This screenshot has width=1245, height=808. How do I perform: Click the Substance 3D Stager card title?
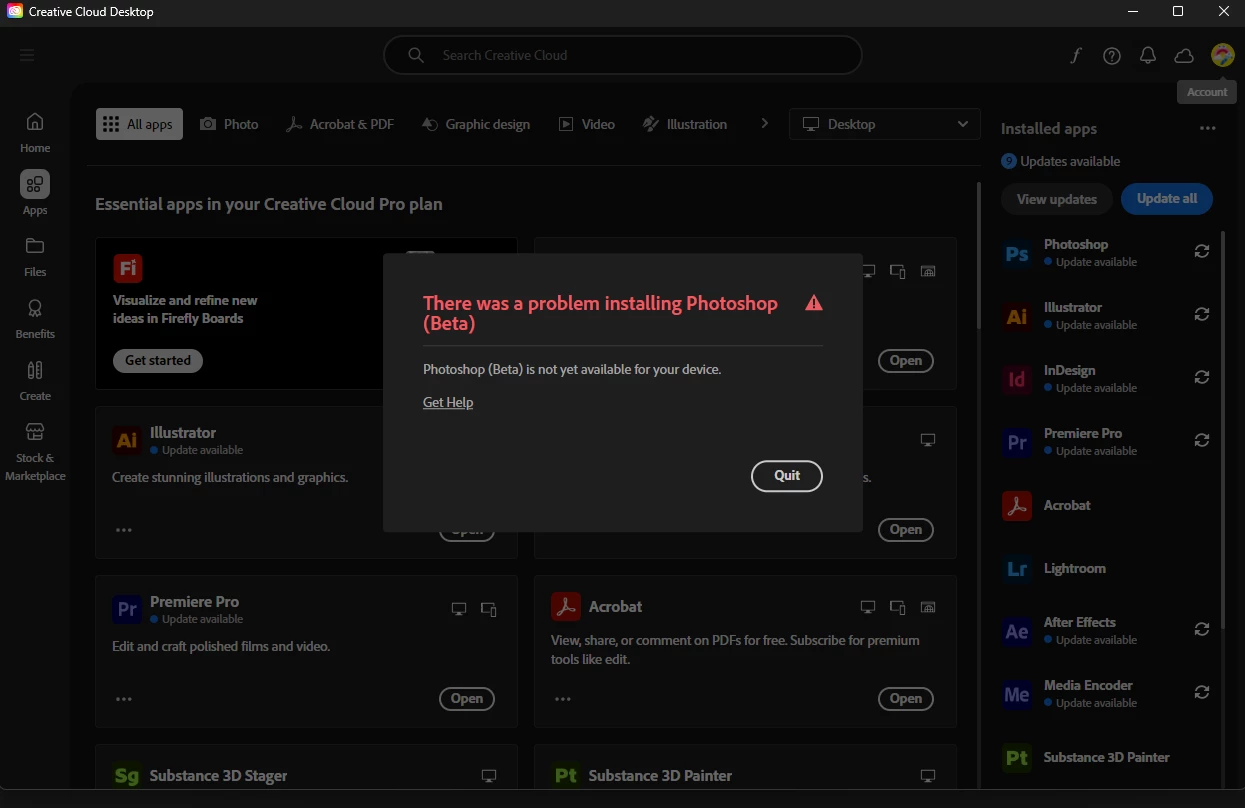coord(218,776)
